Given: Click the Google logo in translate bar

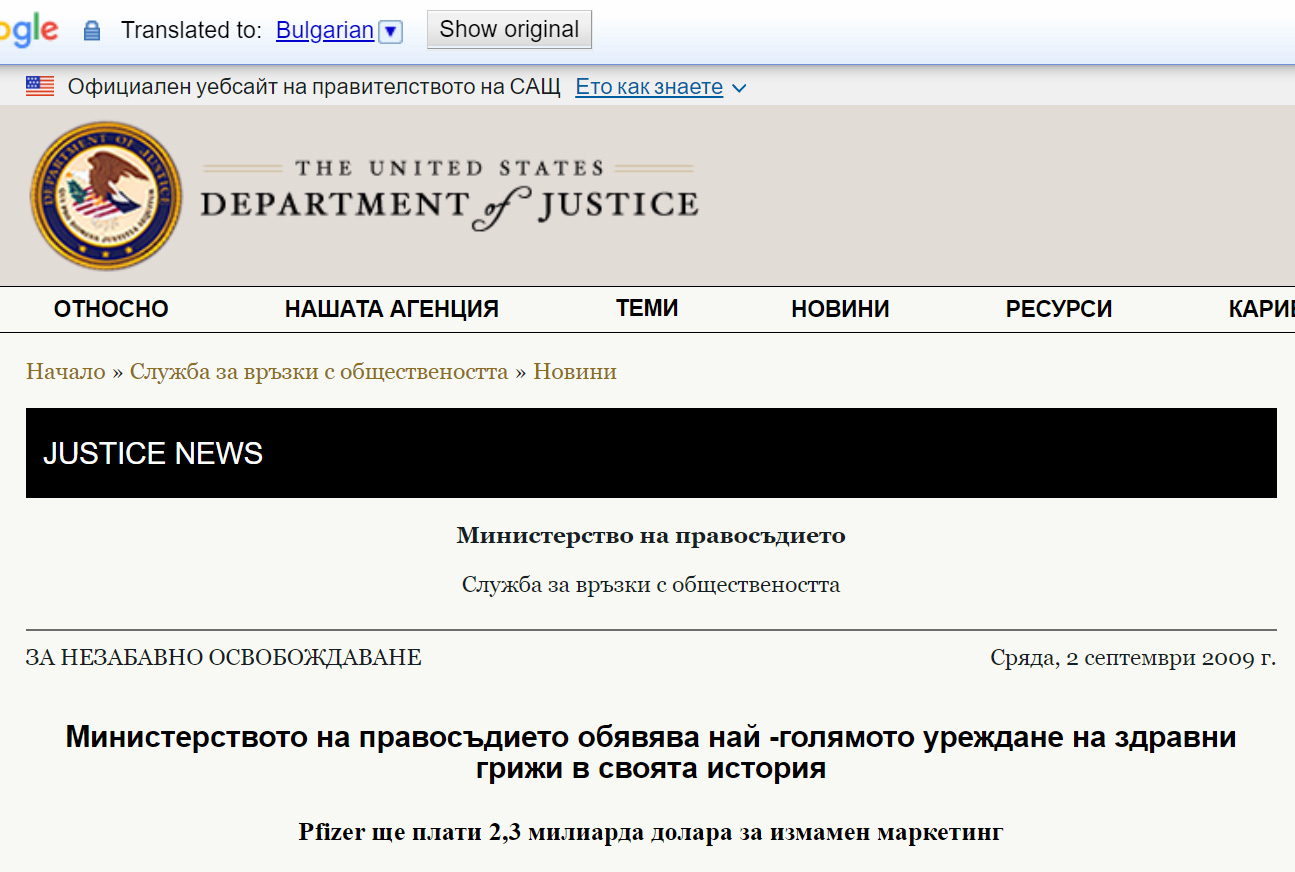Looking at the screenshot, I should (28, 30).
